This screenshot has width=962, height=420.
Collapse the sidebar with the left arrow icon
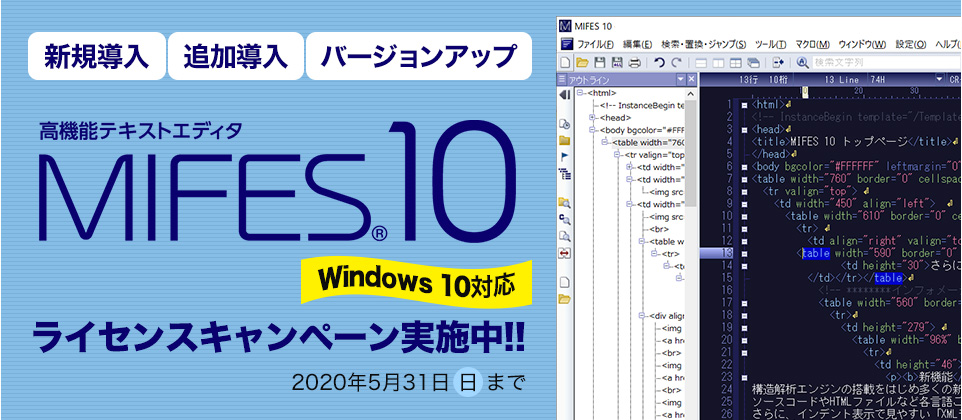[565, 94]
